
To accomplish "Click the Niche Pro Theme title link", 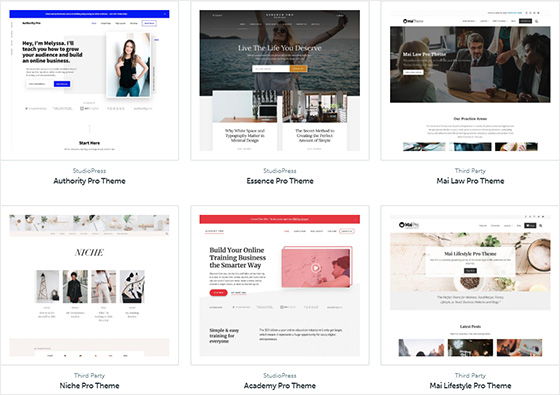I will tap(89, 386).
